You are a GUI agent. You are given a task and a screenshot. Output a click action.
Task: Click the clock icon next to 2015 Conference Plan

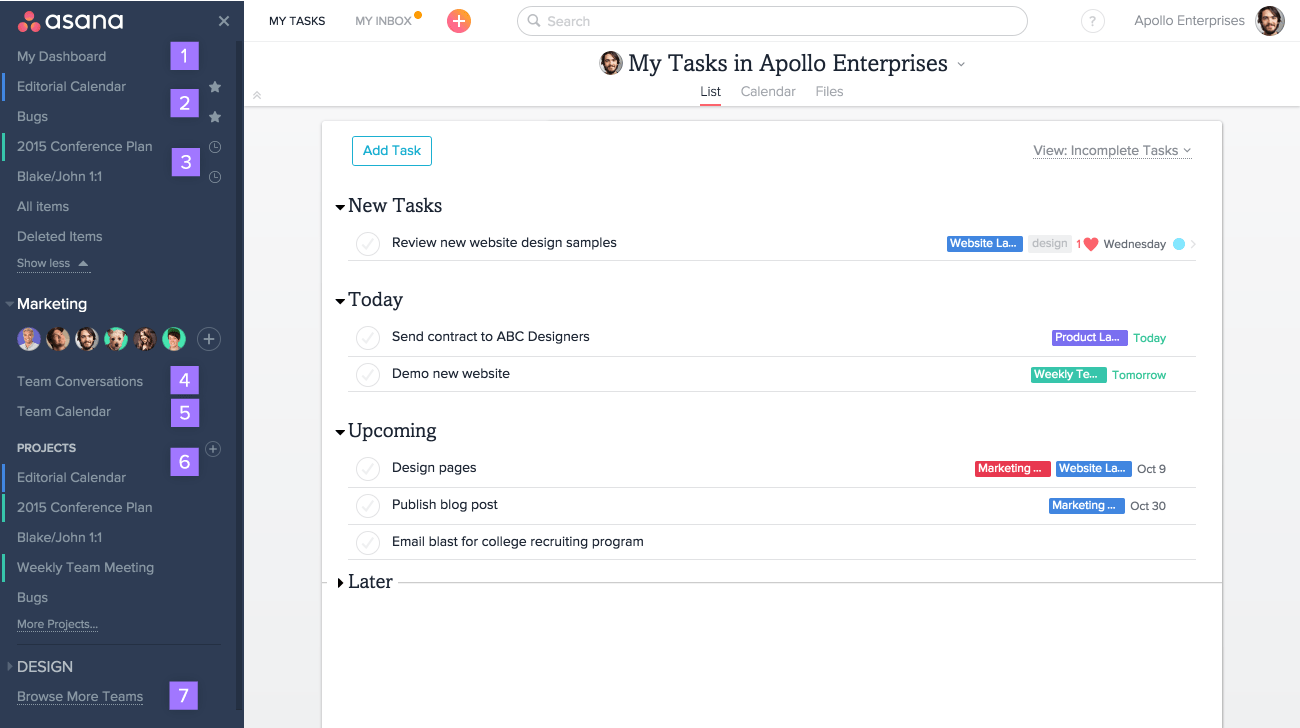(x=214, y=147)
